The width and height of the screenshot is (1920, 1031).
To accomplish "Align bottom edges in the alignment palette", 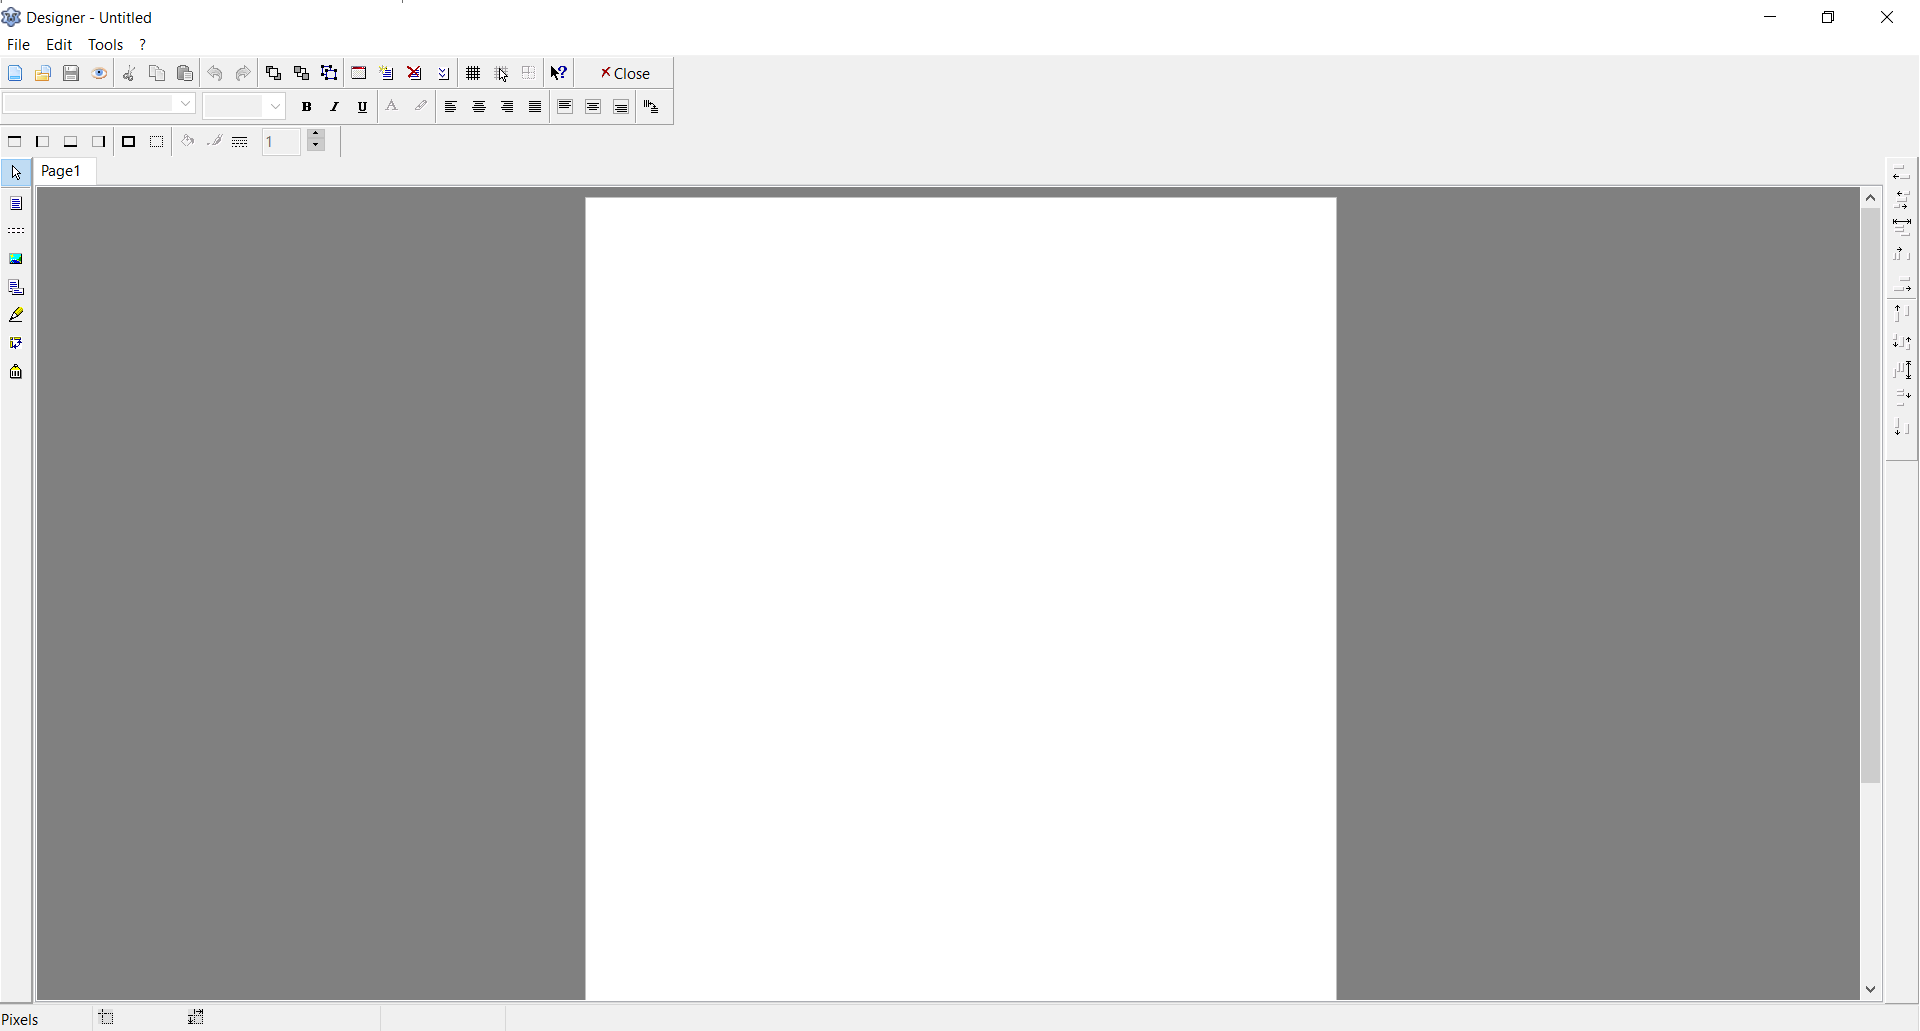I will coord(1902,428).
